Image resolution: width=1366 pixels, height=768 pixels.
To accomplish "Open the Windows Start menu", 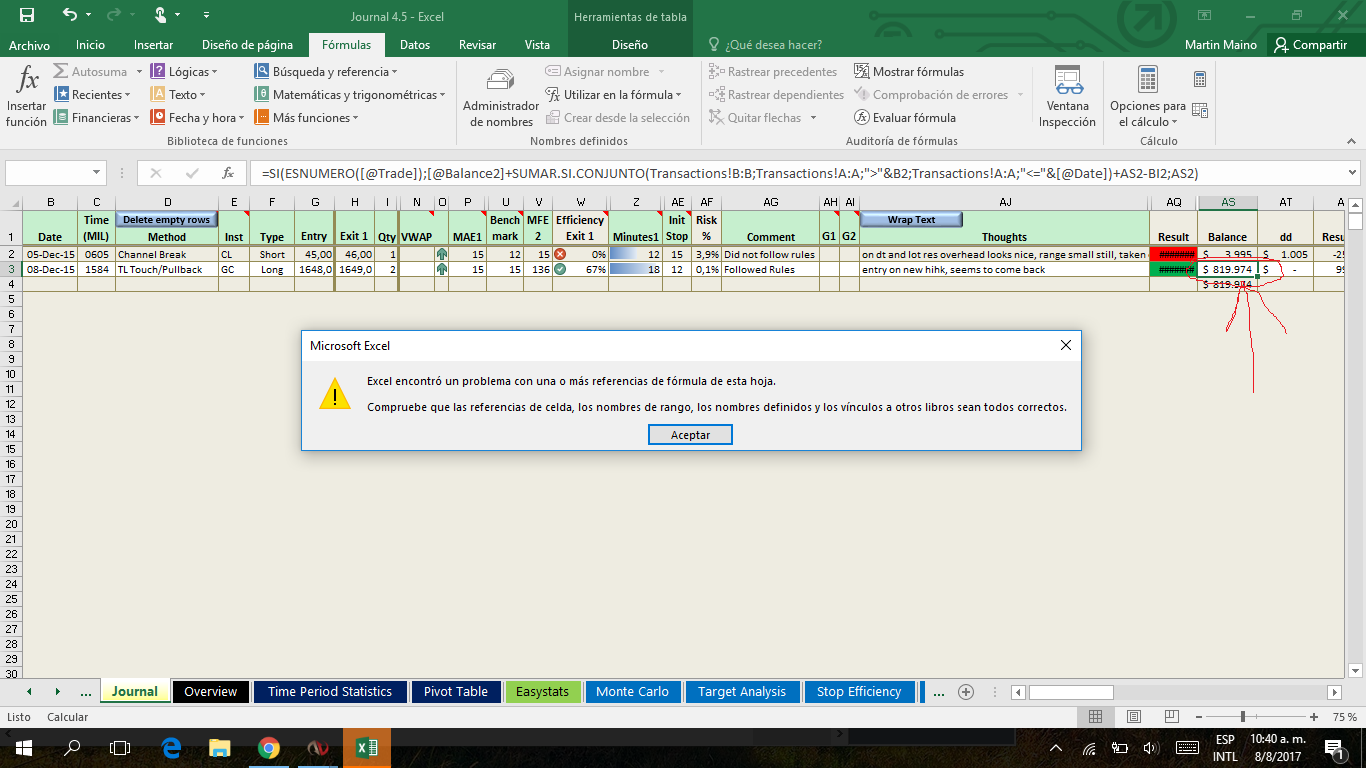I will [23, 748].
